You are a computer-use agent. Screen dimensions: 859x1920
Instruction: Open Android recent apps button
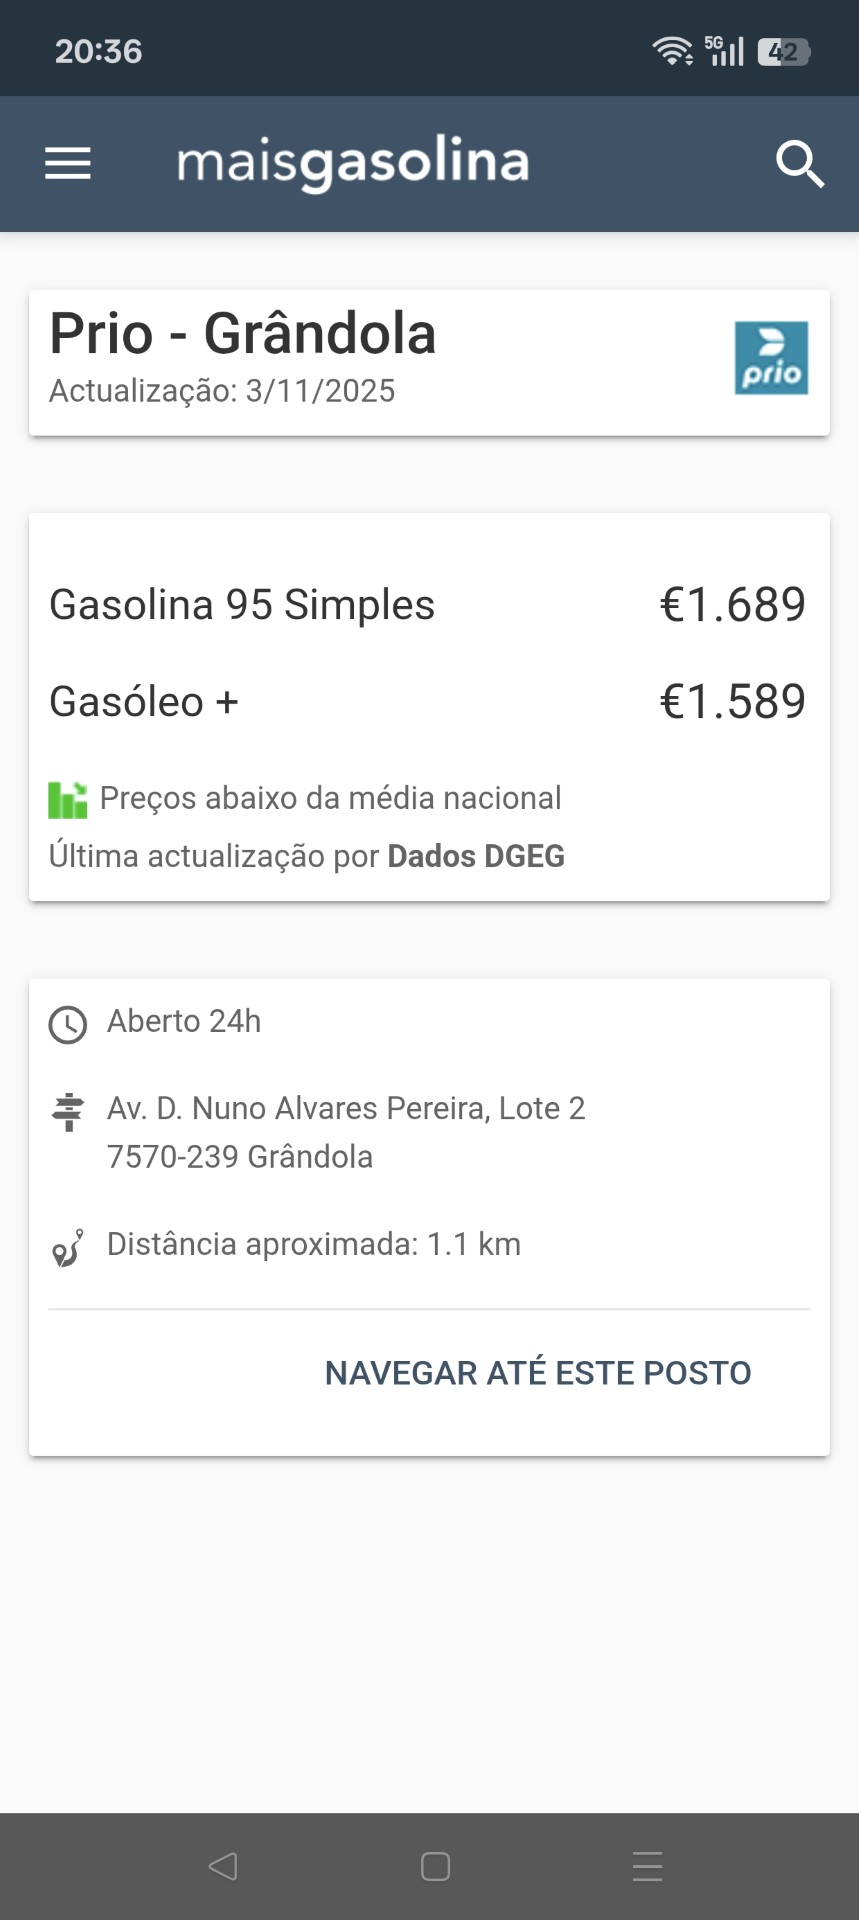(x=647, y=1866)
